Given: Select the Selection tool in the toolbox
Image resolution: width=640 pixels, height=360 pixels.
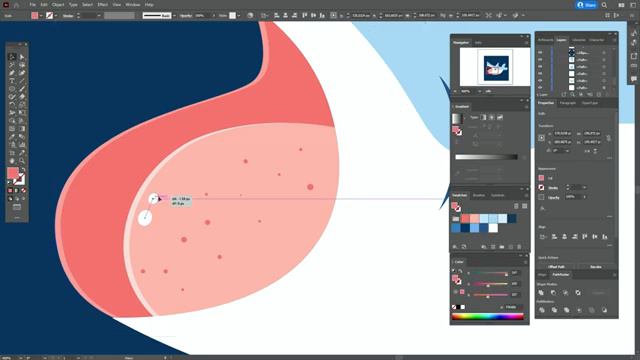Looking at the screenshot, I should [12, 57].
